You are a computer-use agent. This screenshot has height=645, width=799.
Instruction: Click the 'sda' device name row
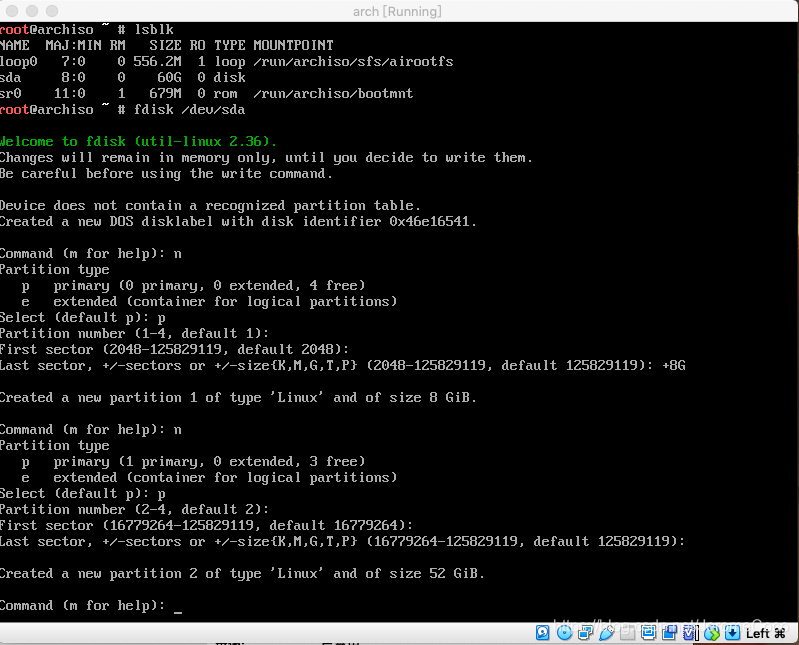pos(123,77)
